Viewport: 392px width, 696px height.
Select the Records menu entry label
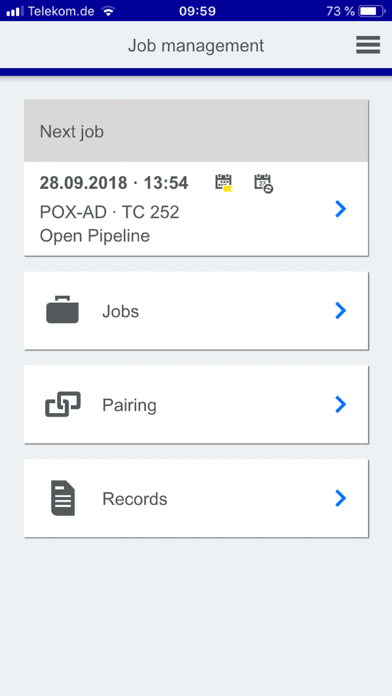135,499
